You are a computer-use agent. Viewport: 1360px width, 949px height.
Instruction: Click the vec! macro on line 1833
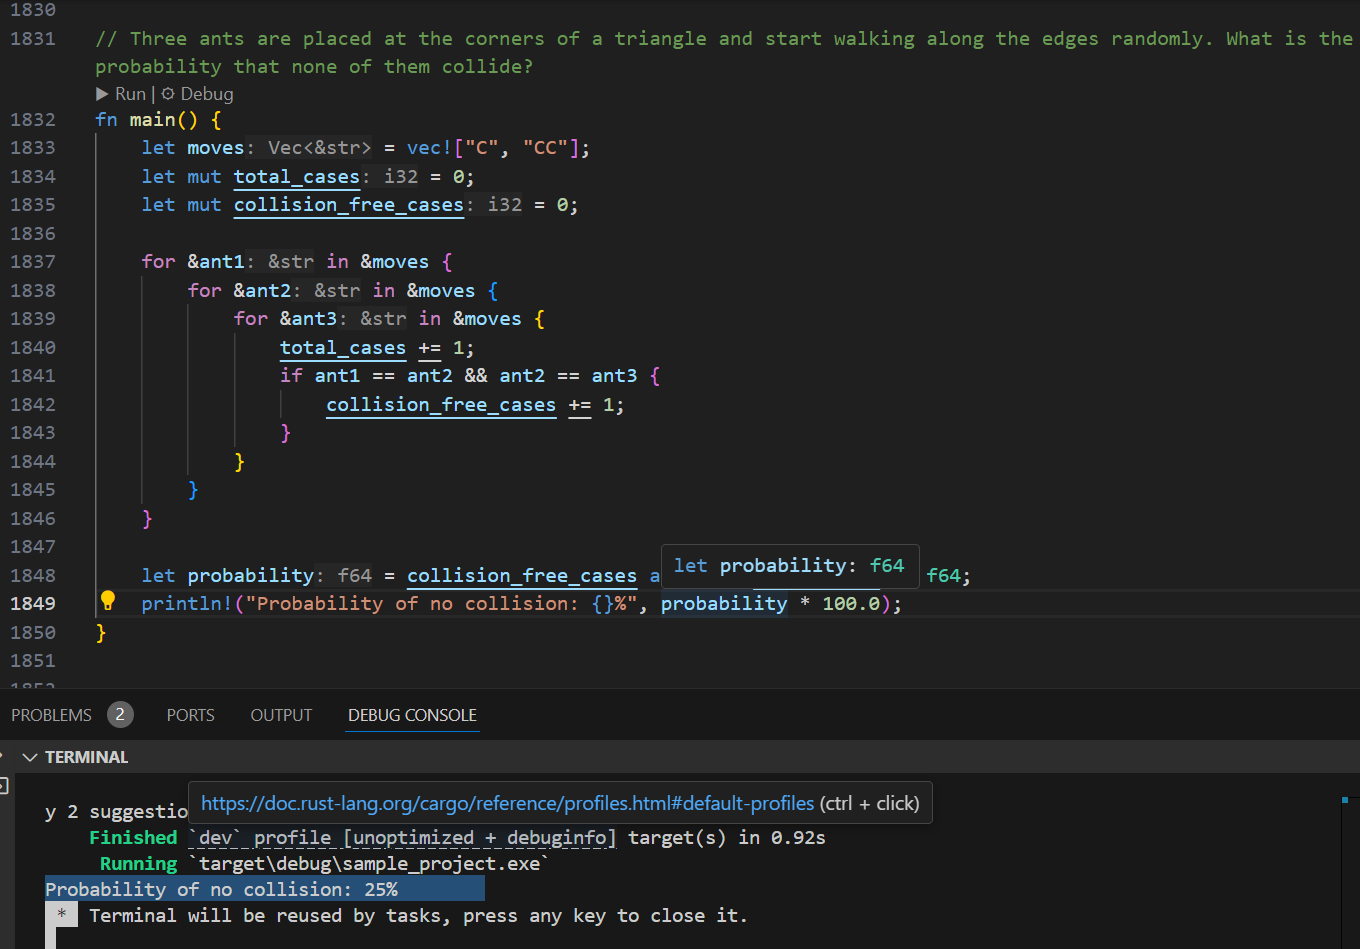(429, 148)
